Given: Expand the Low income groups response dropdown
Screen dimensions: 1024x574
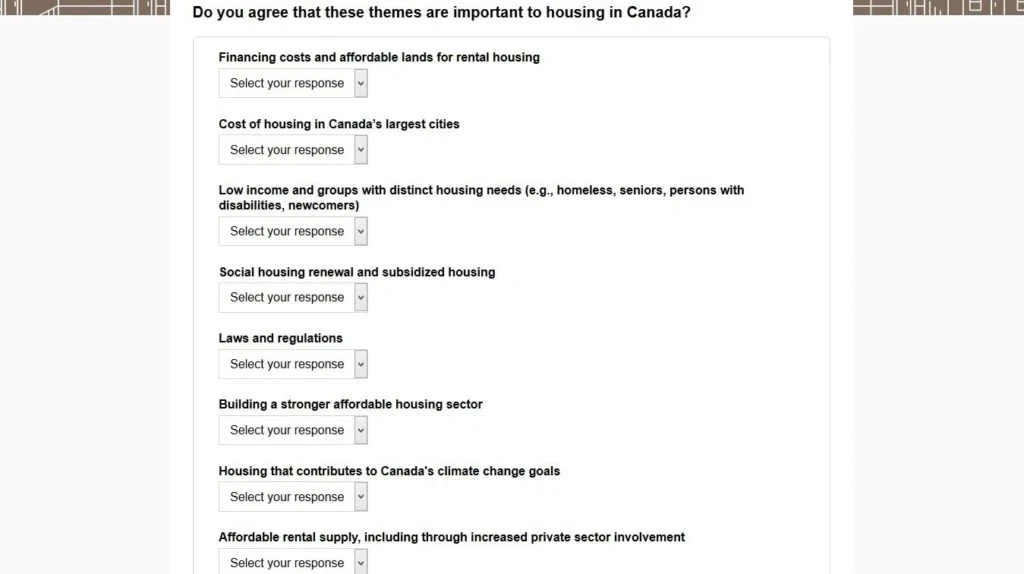Looking at the screenshot, I should 293,231.
